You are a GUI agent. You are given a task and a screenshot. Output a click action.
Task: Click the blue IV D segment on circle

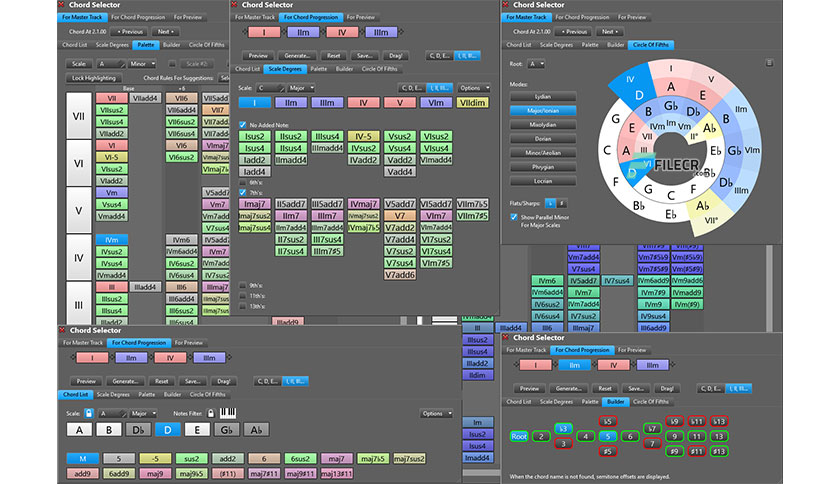634,85
